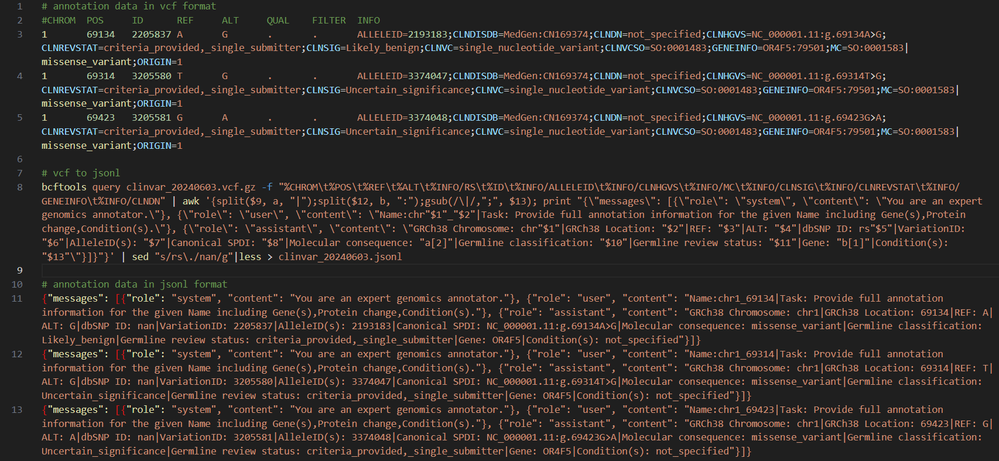Click 'ALLELEID=2193183' on line 3
Screen dimensions: 999x461
click(x=404, y=34)
